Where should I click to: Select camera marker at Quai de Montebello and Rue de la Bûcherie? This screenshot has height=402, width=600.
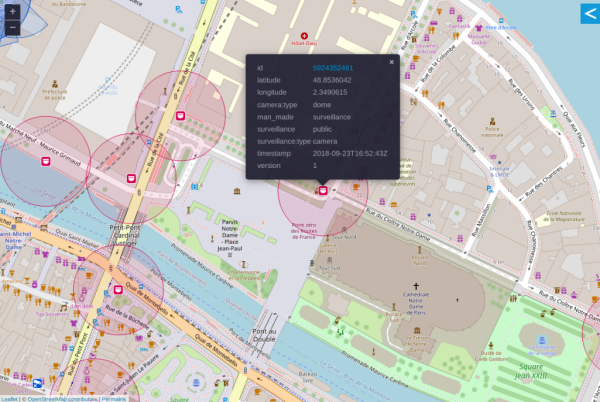tap(118, 290)
